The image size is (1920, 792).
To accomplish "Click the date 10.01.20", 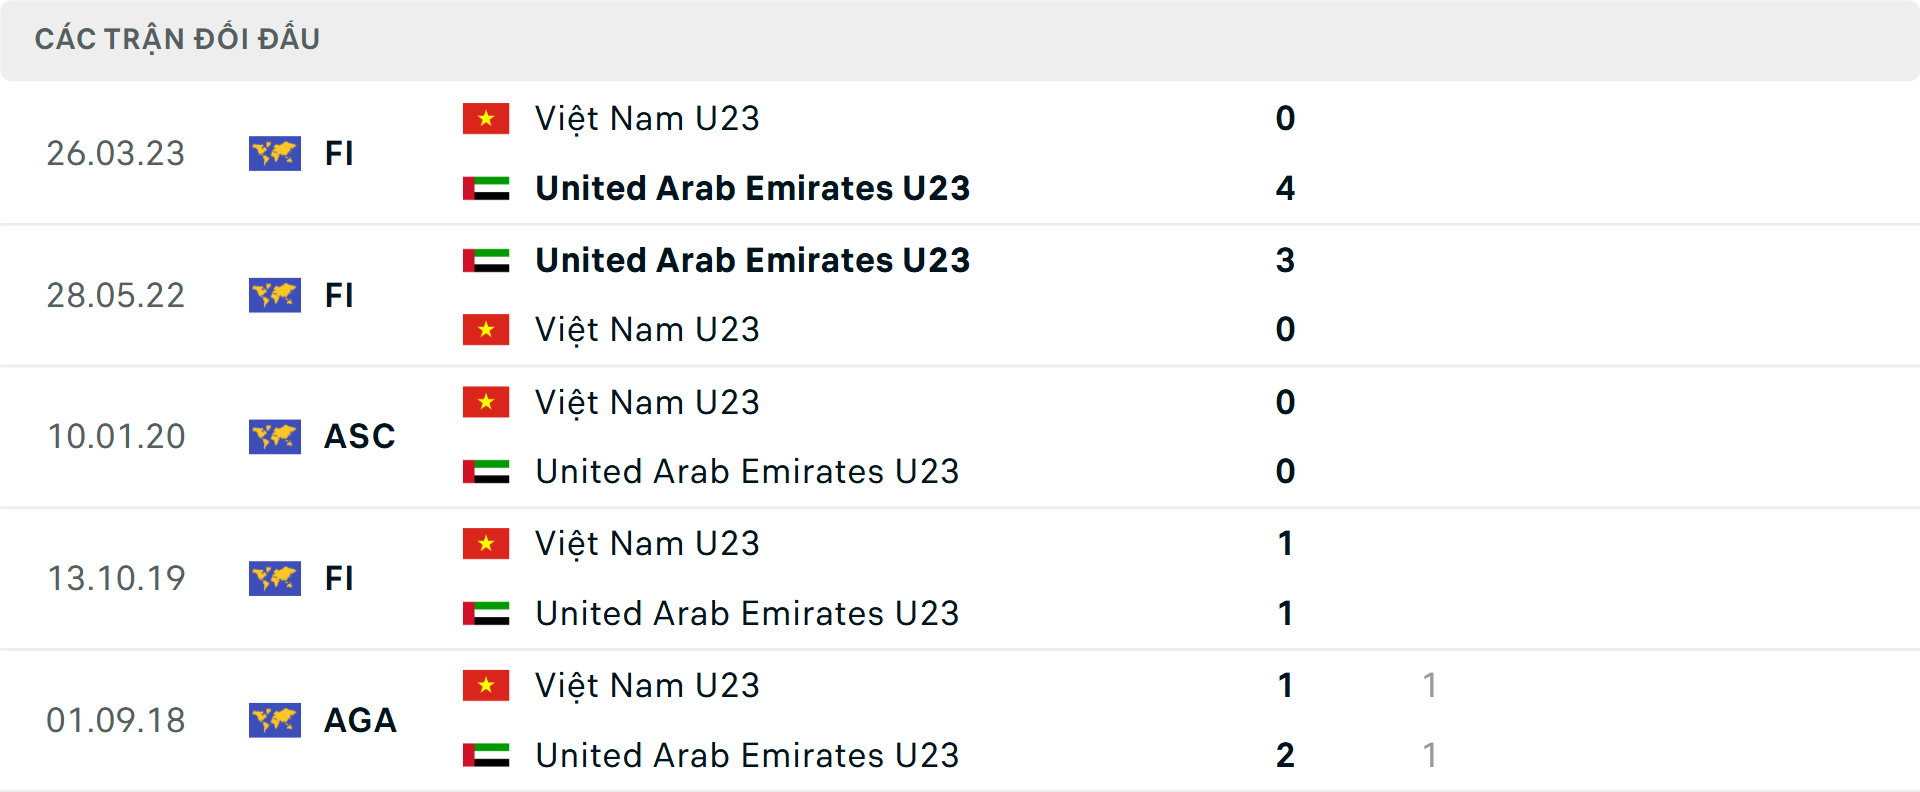I will tap(116, 436).
